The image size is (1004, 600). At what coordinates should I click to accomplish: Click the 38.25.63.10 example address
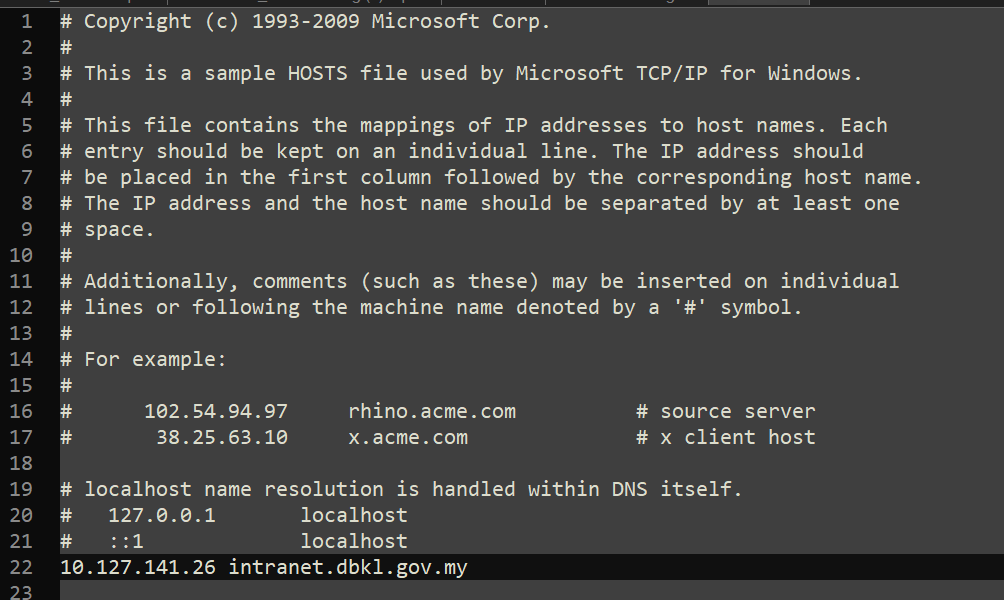(x=222, y=437)
